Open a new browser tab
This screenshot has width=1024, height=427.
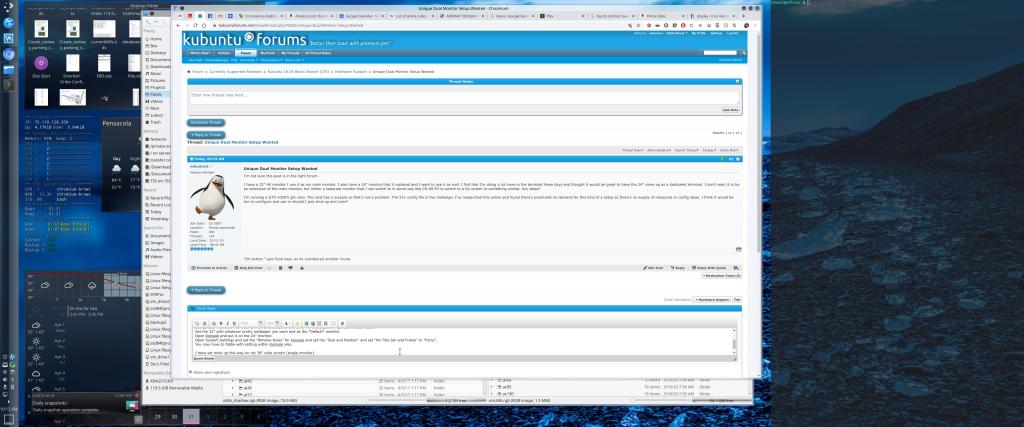click(x=741, y=16)
